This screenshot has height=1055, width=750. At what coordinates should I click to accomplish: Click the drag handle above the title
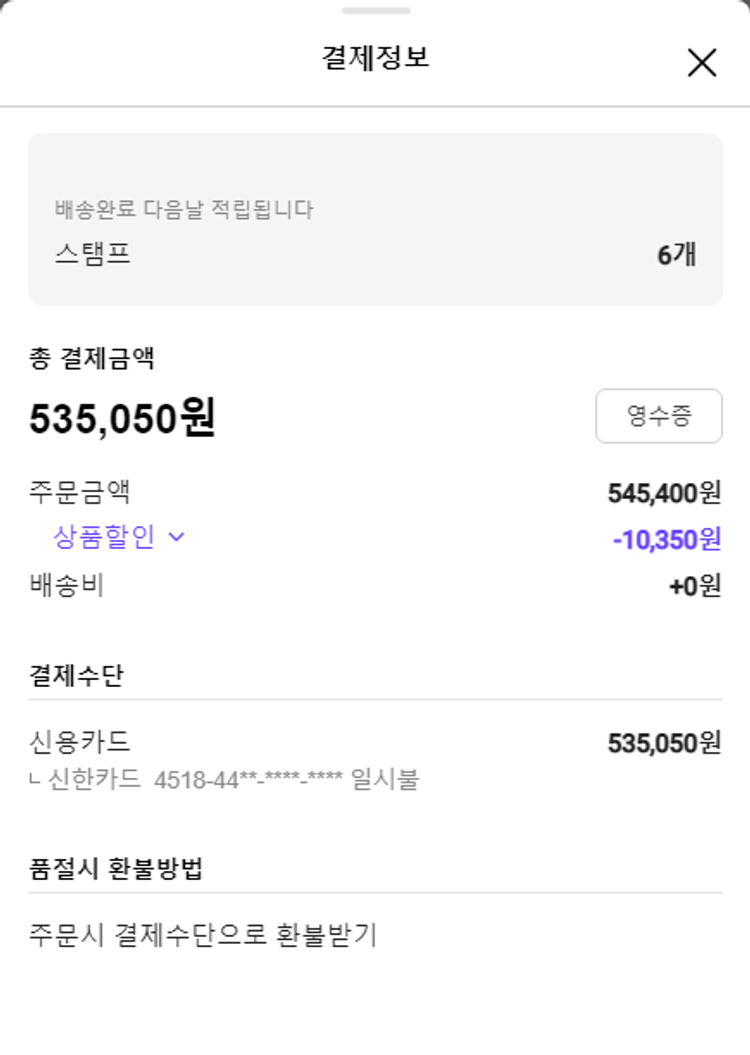point(375,11)
